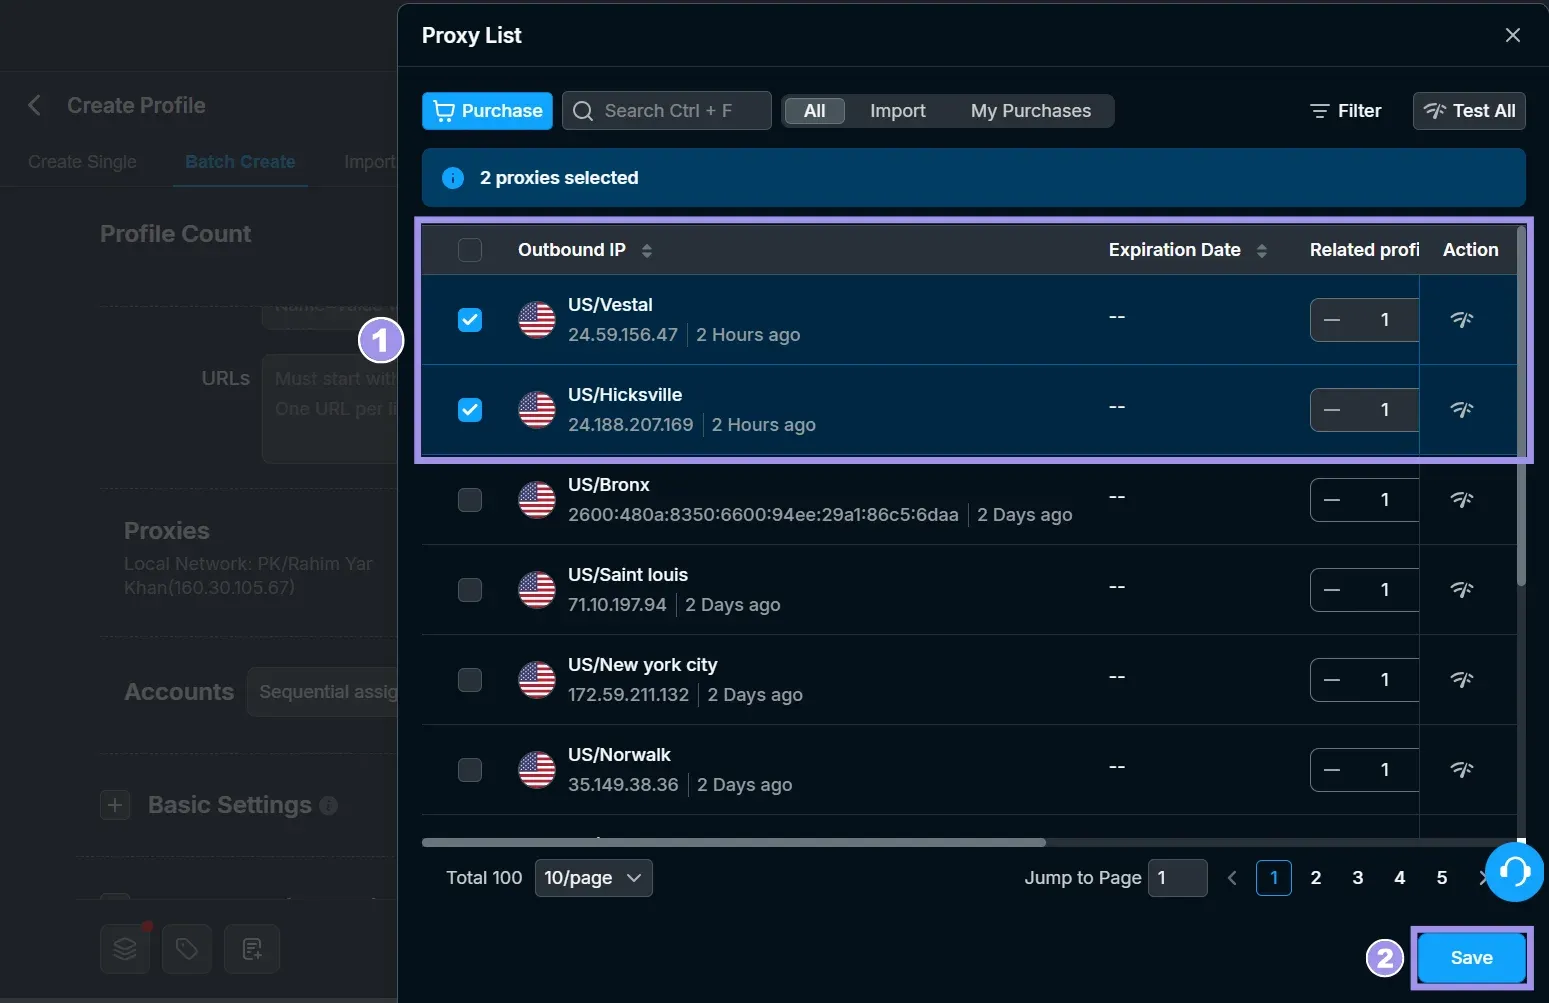Save the selected proxies
Viewport: 1549px width, 1003px height.
(1472, 958)
